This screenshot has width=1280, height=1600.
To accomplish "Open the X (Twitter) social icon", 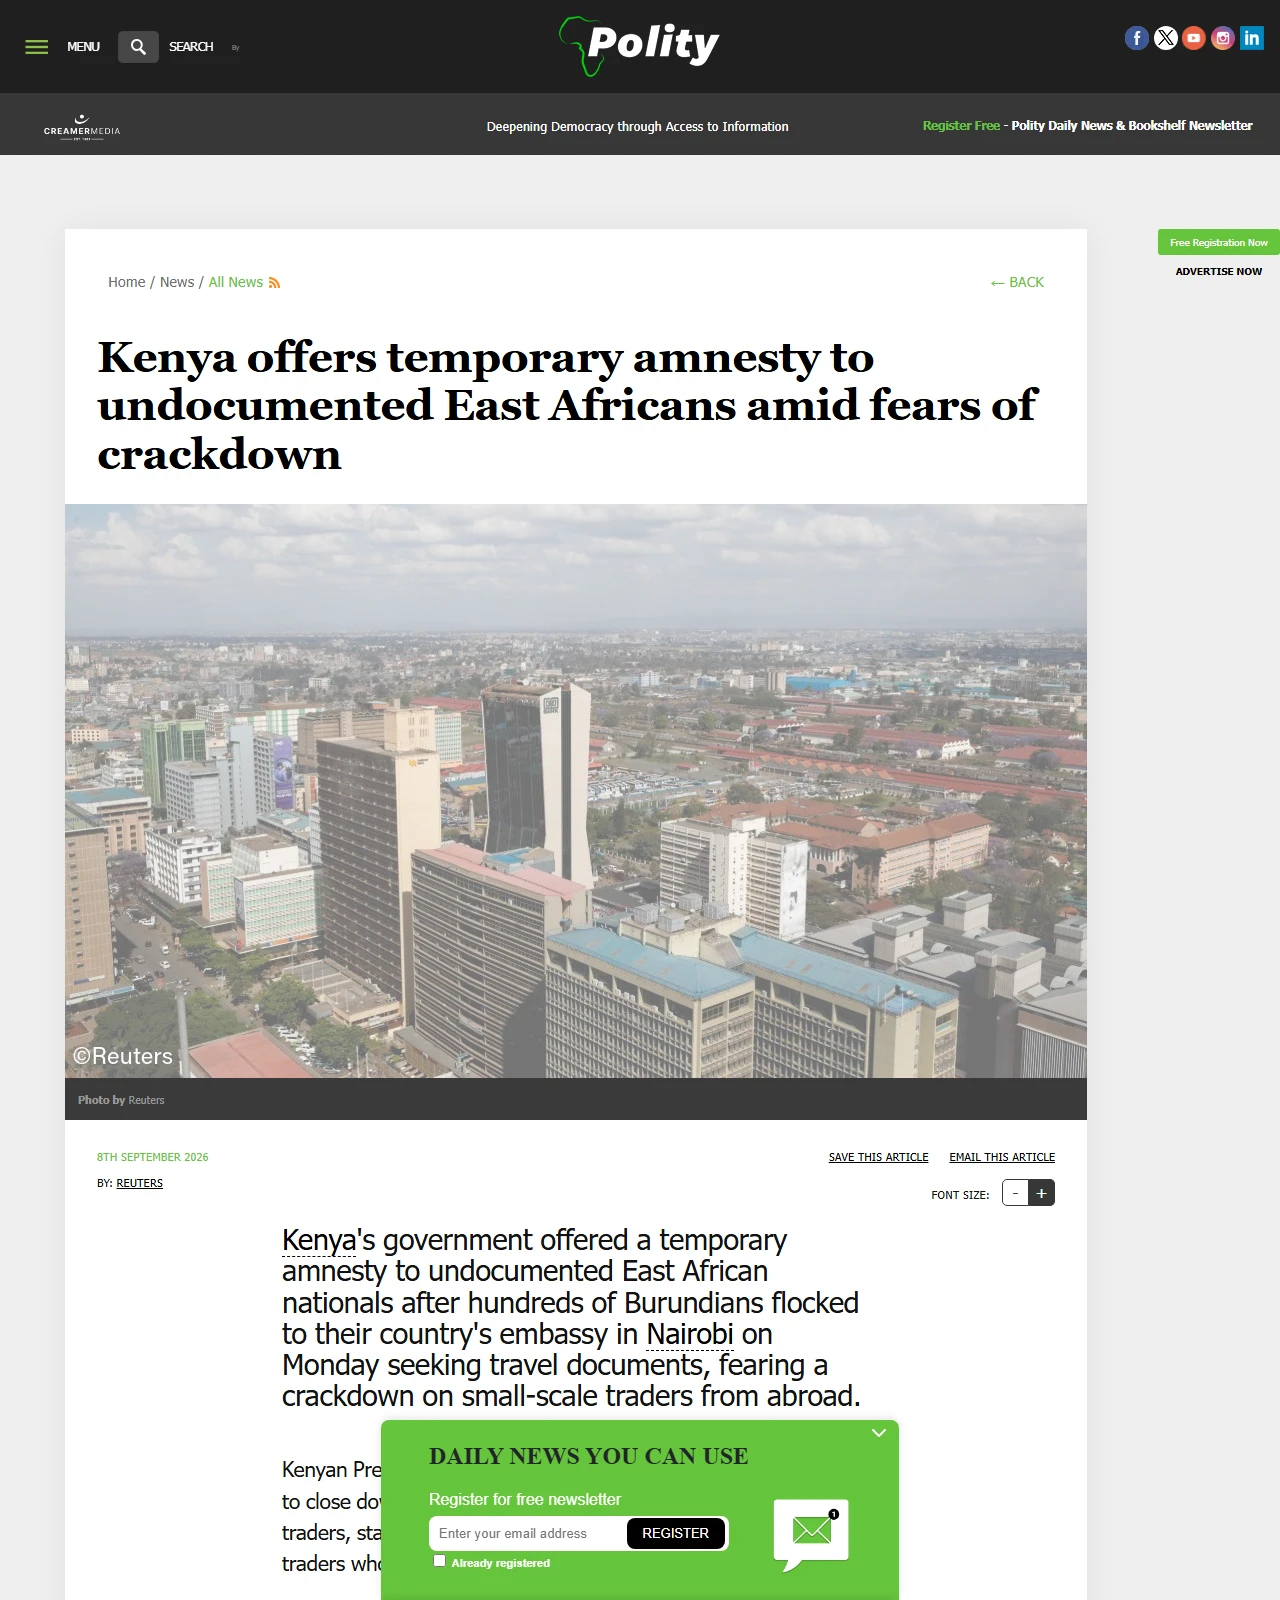I will tap(1166, 38).
